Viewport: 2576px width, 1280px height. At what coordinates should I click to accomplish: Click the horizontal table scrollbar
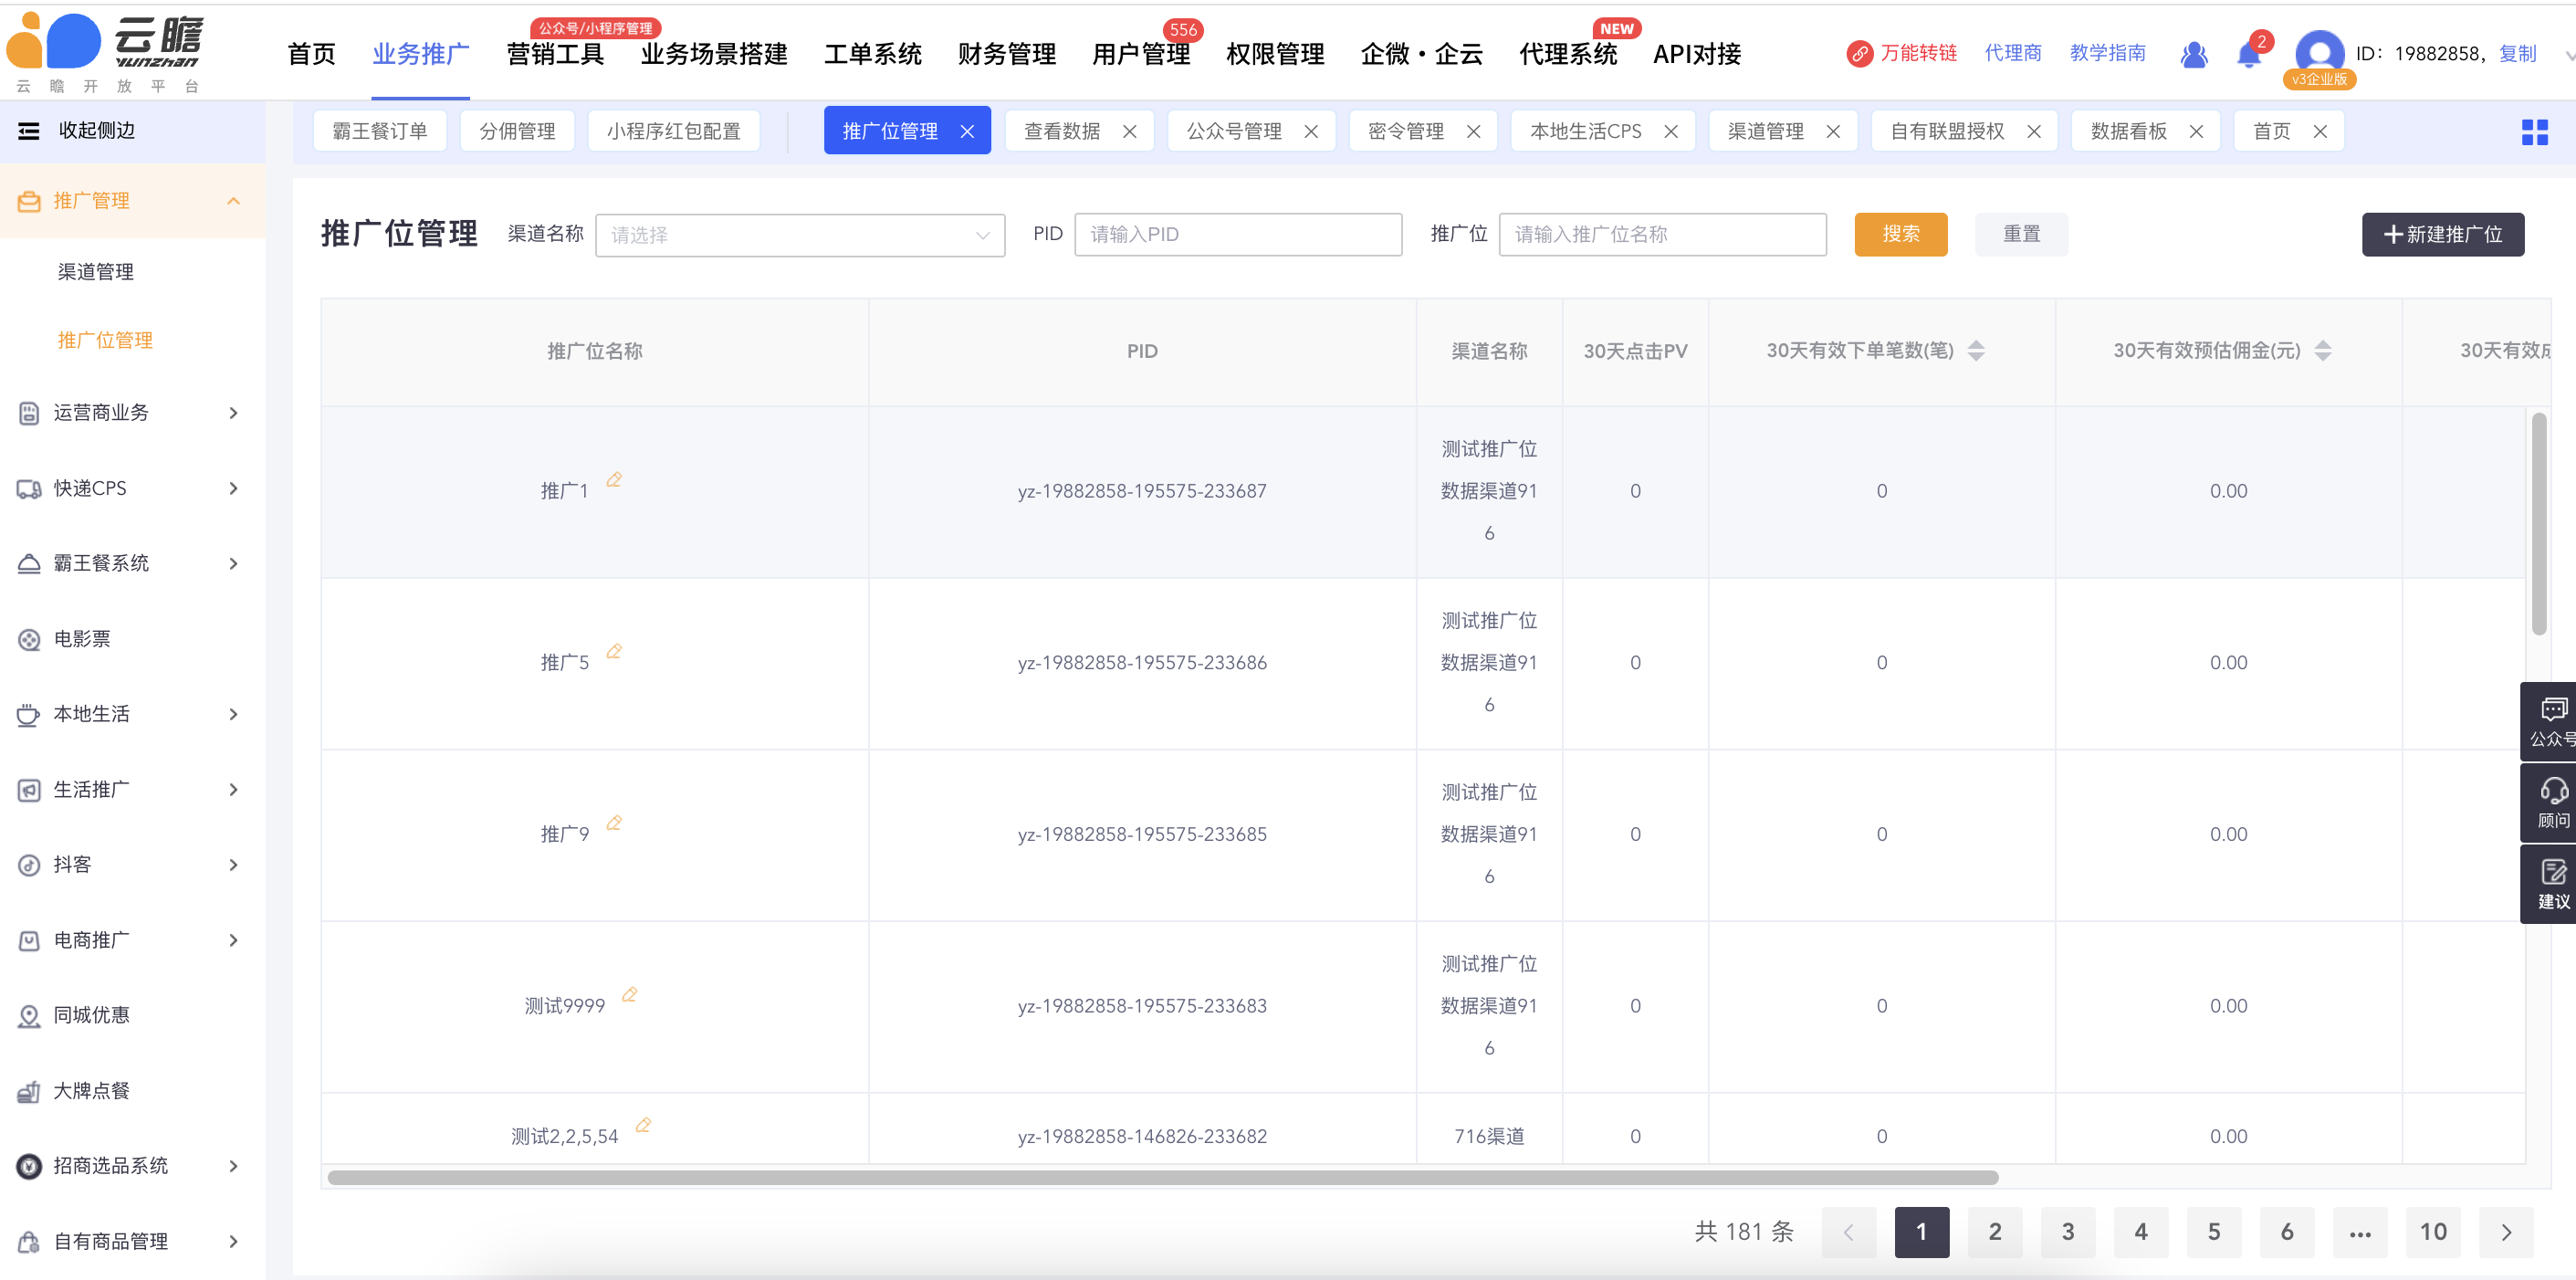[x=1162, y=1177]
